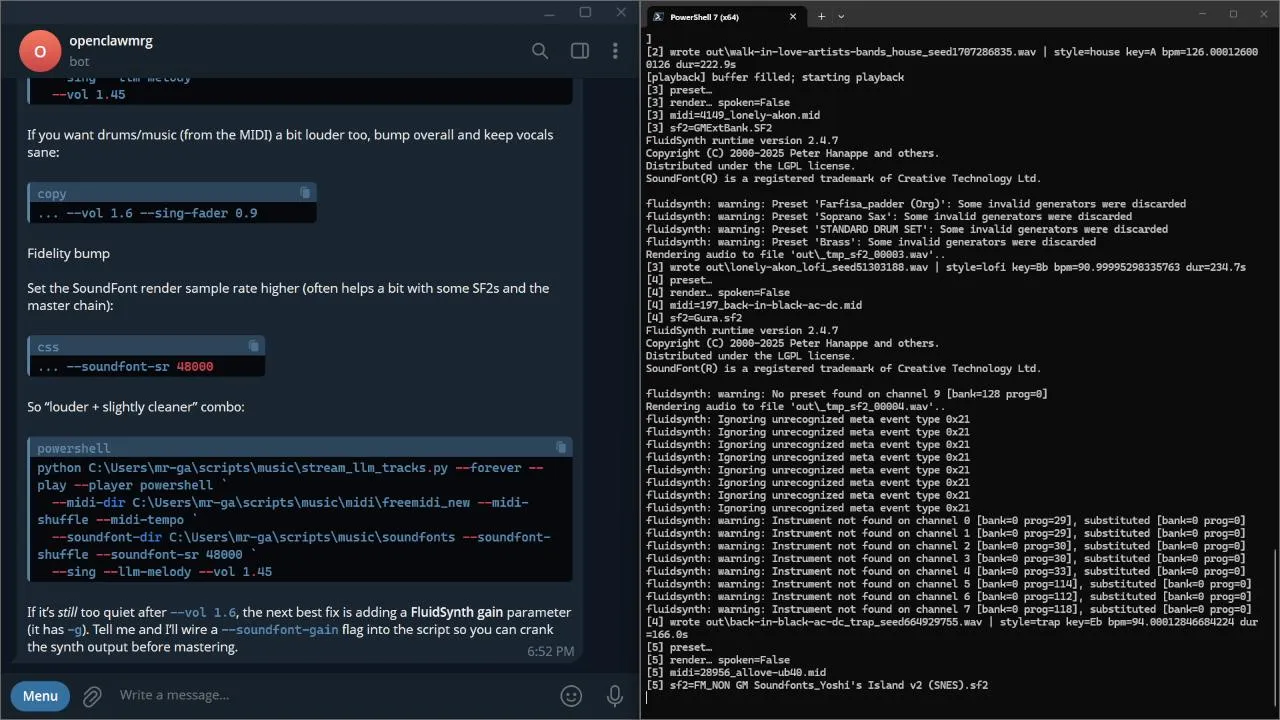Close the PowerShell 7 (x64) tab

(793, 16)
